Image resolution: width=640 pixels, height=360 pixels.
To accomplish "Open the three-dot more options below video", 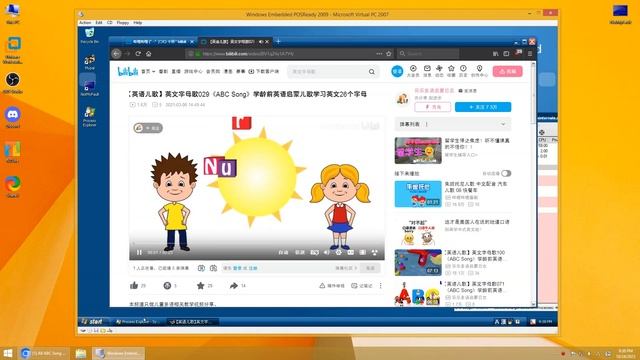I will coord(380,286).
